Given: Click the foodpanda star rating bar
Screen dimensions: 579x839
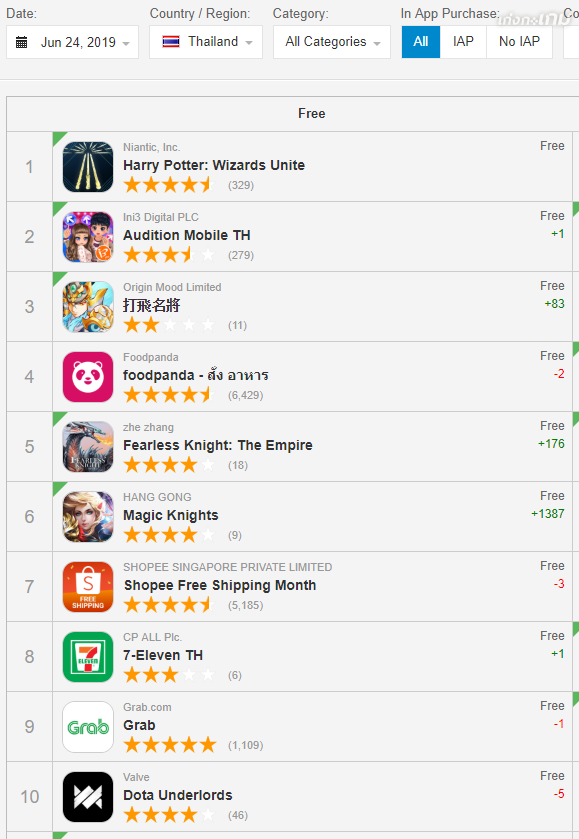Looking at the screenshot, I should (169, 395).
